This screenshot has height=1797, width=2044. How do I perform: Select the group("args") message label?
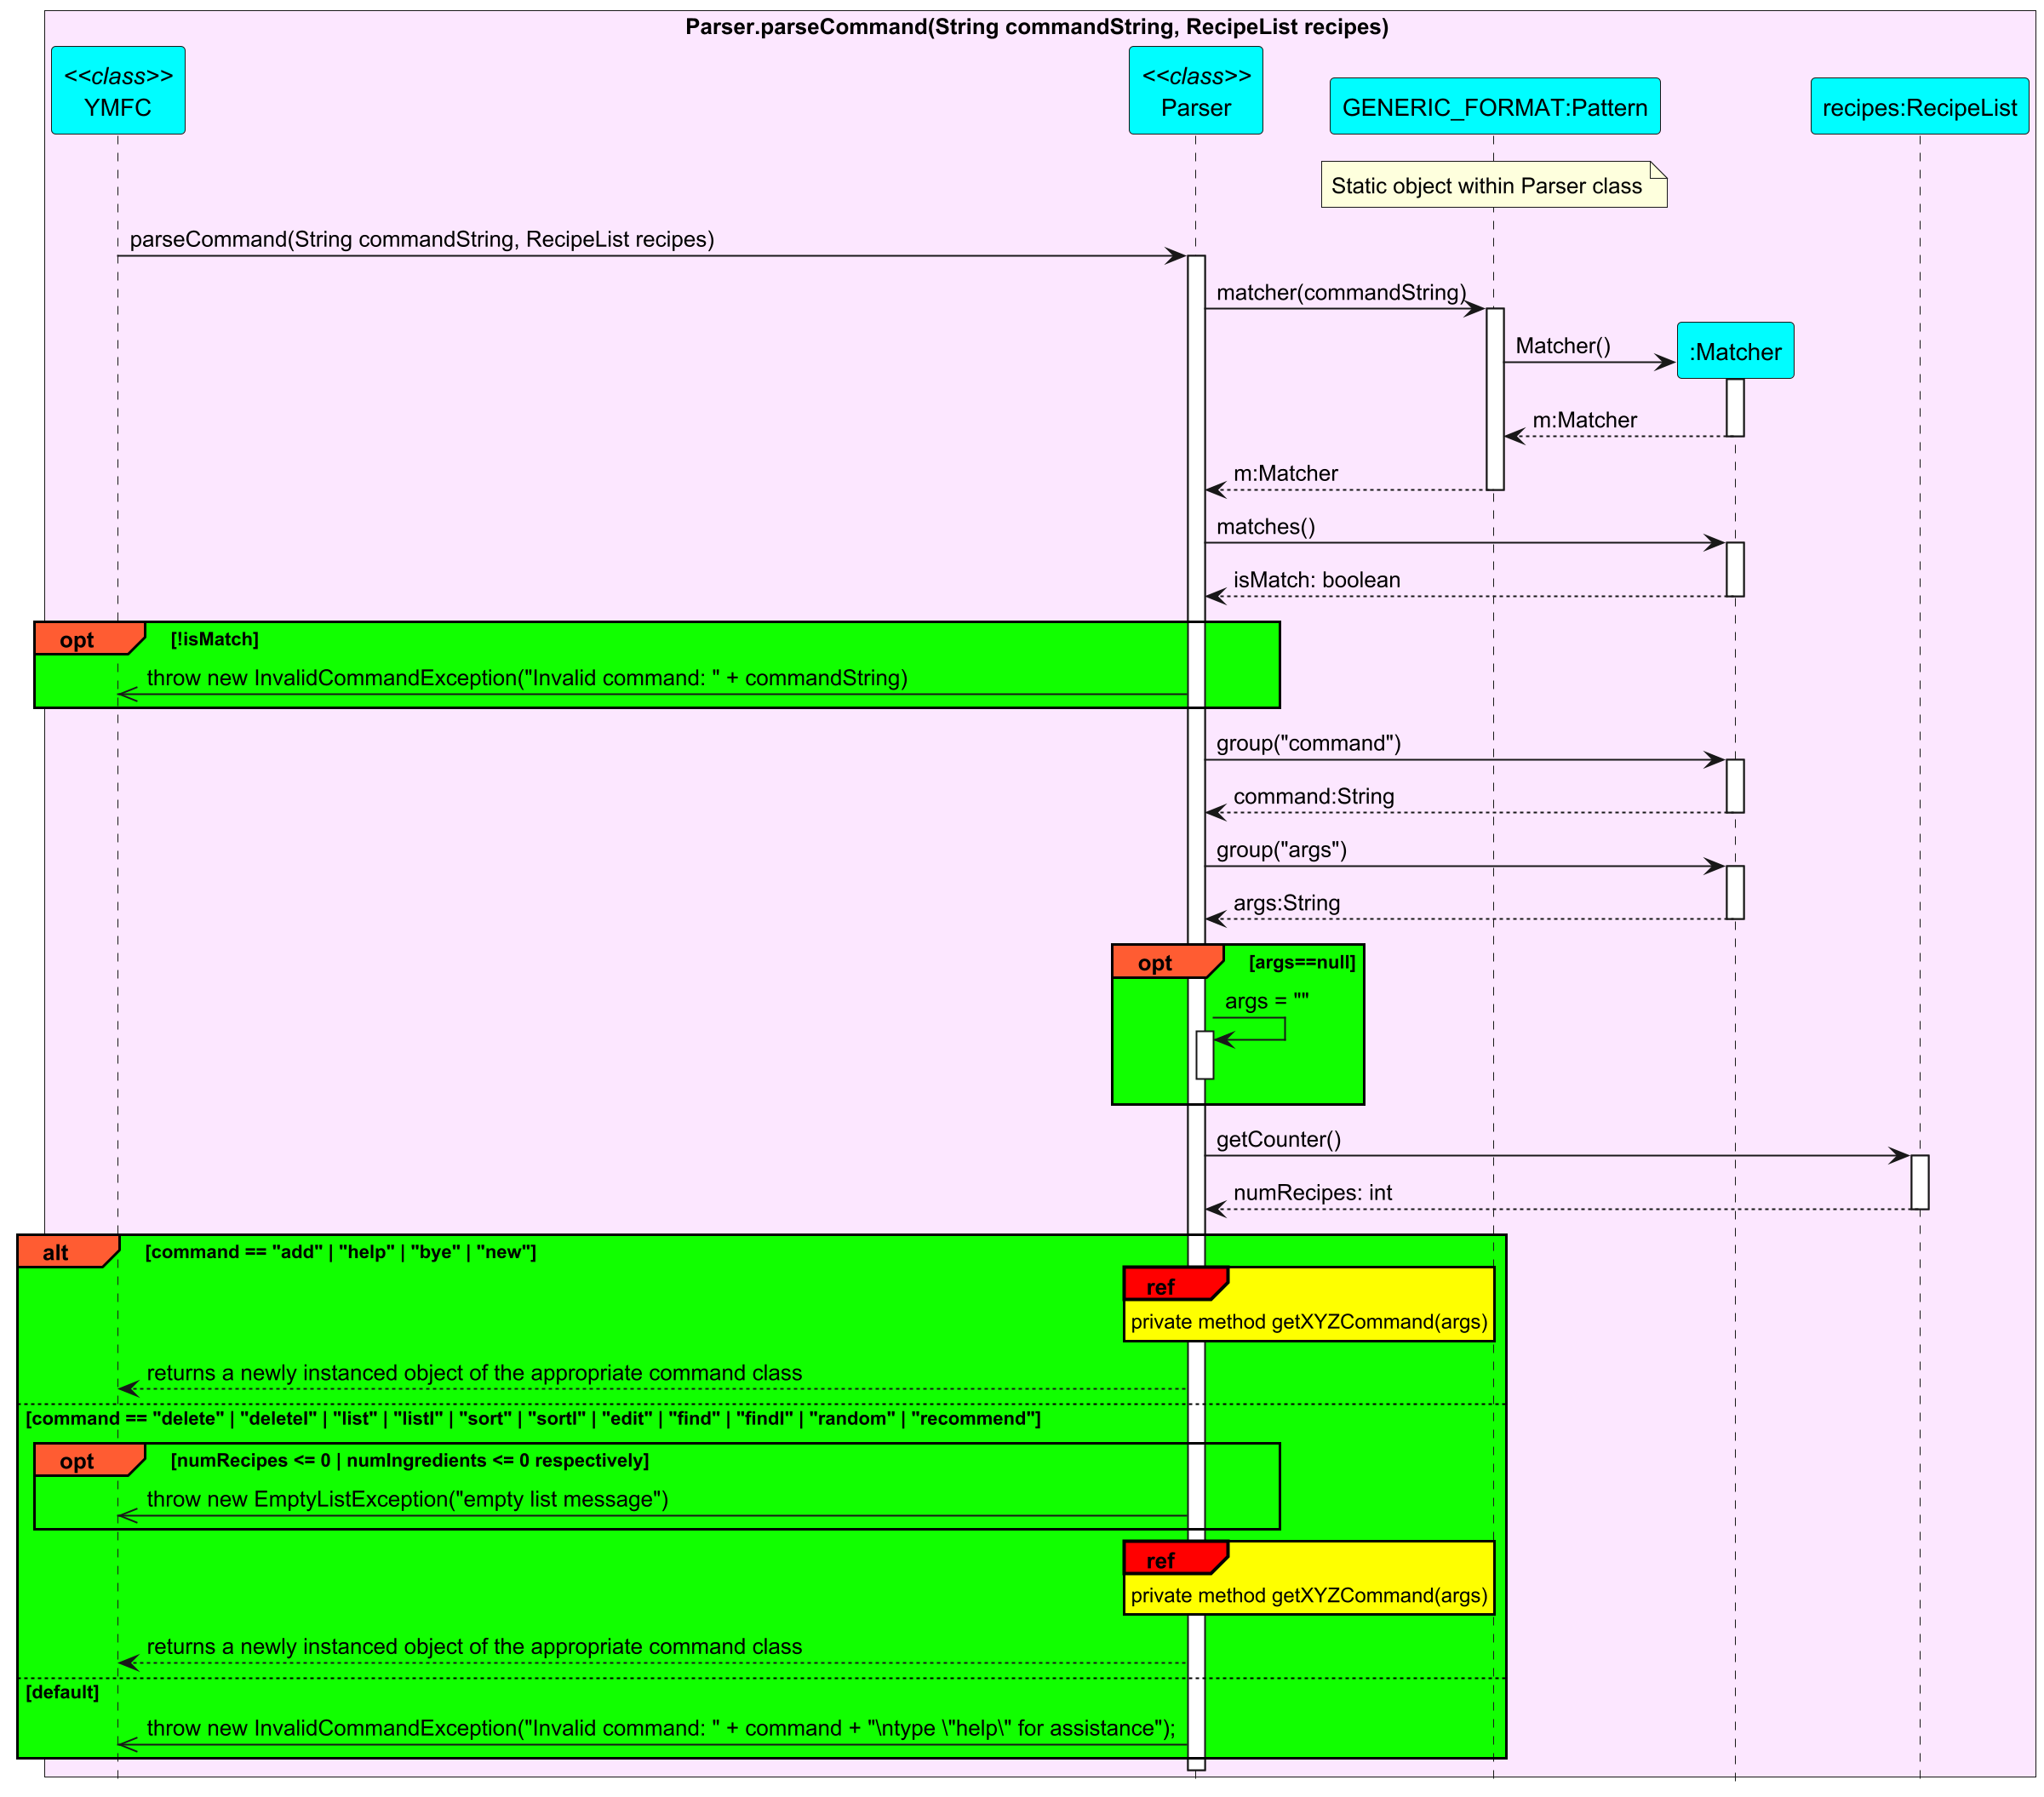(x=1281, y=850)
